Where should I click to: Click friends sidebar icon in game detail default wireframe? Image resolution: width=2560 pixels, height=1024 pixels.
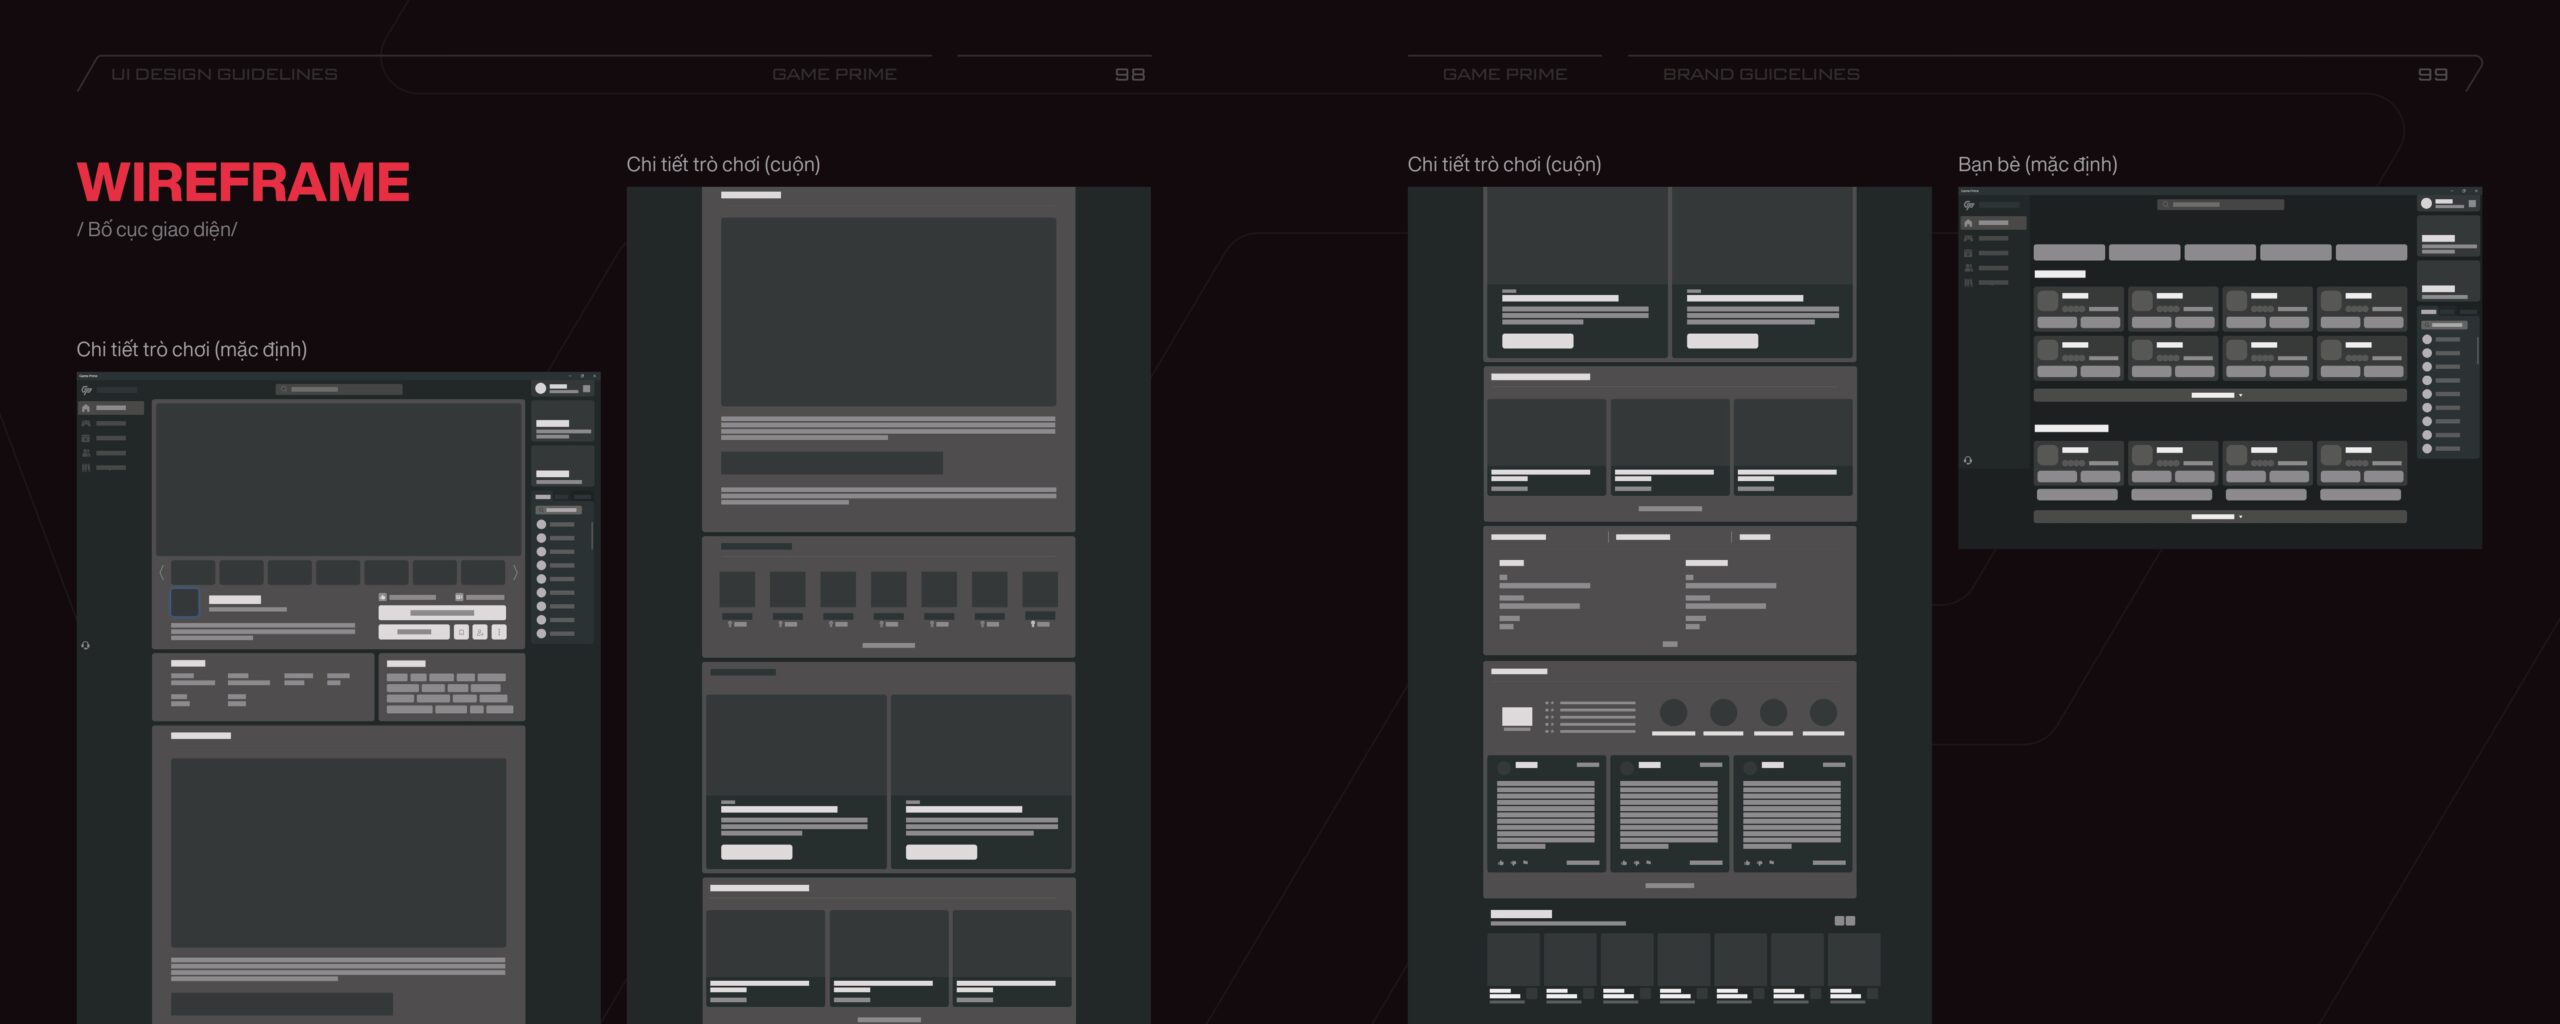(x=86, y=453)
